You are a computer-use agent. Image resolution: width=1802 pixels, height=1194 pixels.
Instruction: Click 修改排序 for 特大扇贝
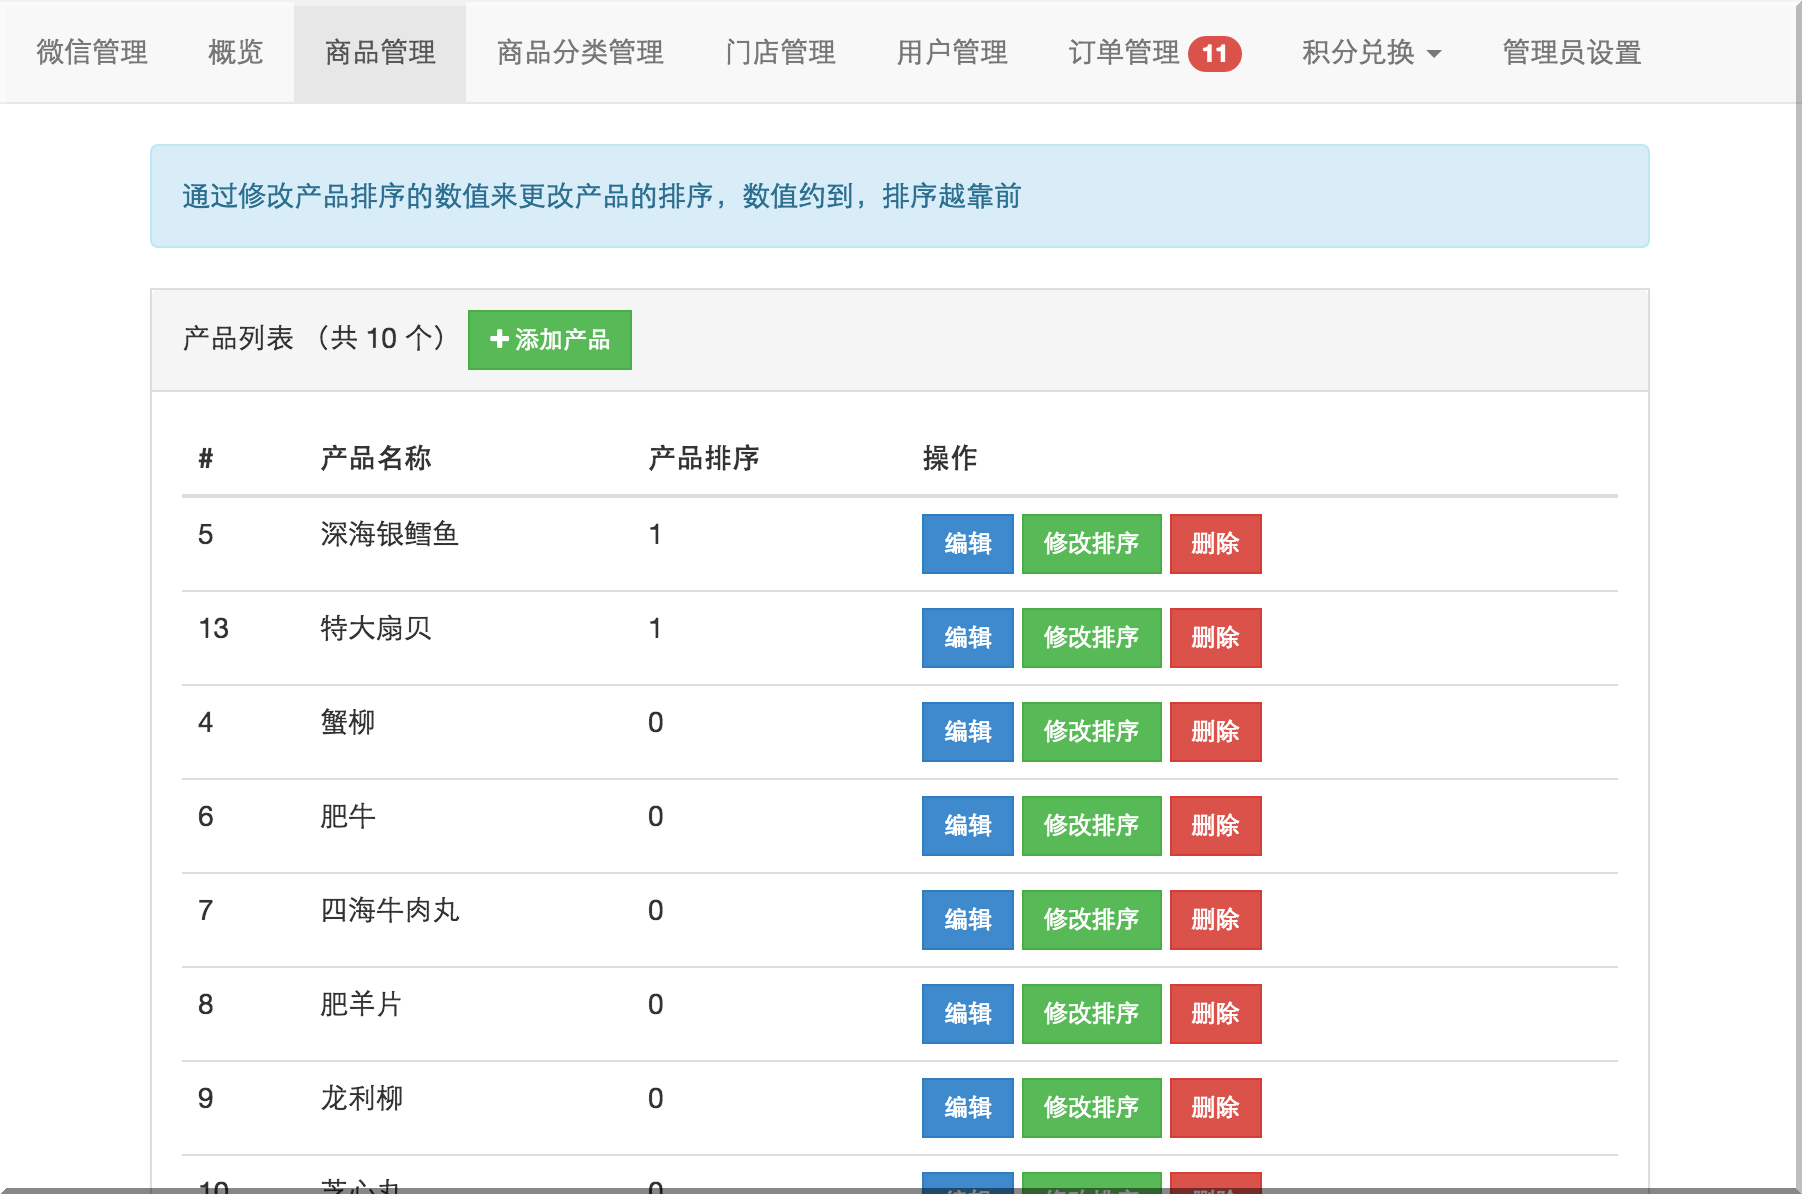1090,638
